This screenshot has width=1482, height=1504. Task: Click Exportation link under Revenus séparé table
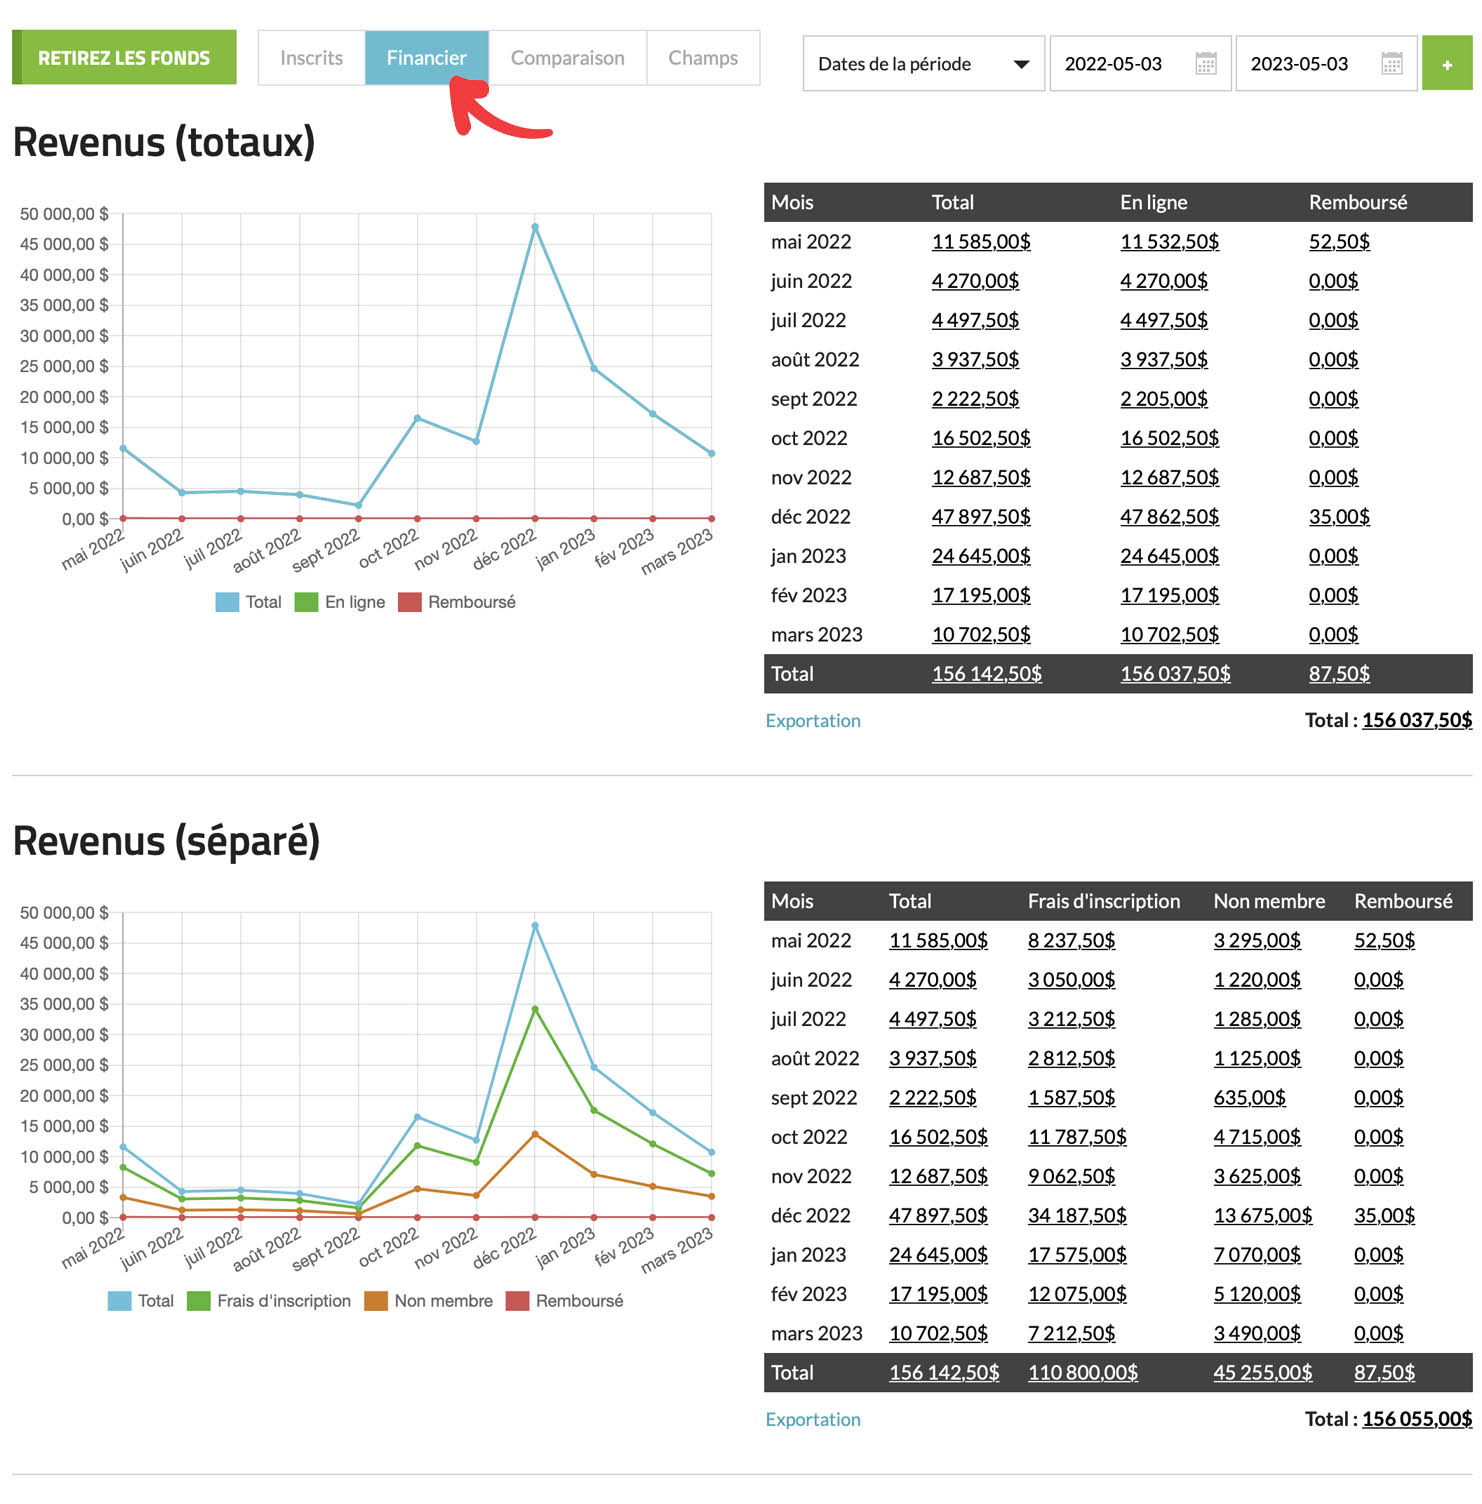pyautogui.click(x=812, y=1420)
